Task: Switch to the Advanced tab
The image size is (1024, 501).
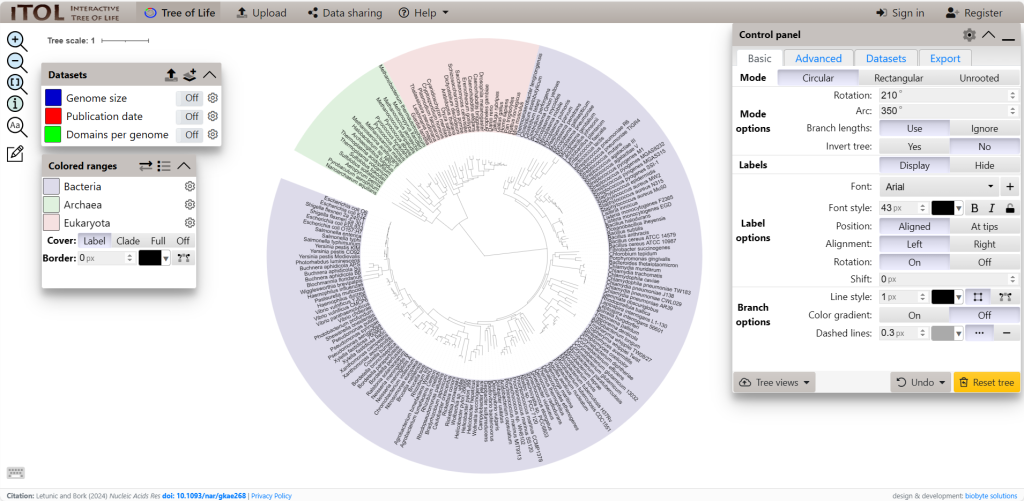Action: [818, 58]
